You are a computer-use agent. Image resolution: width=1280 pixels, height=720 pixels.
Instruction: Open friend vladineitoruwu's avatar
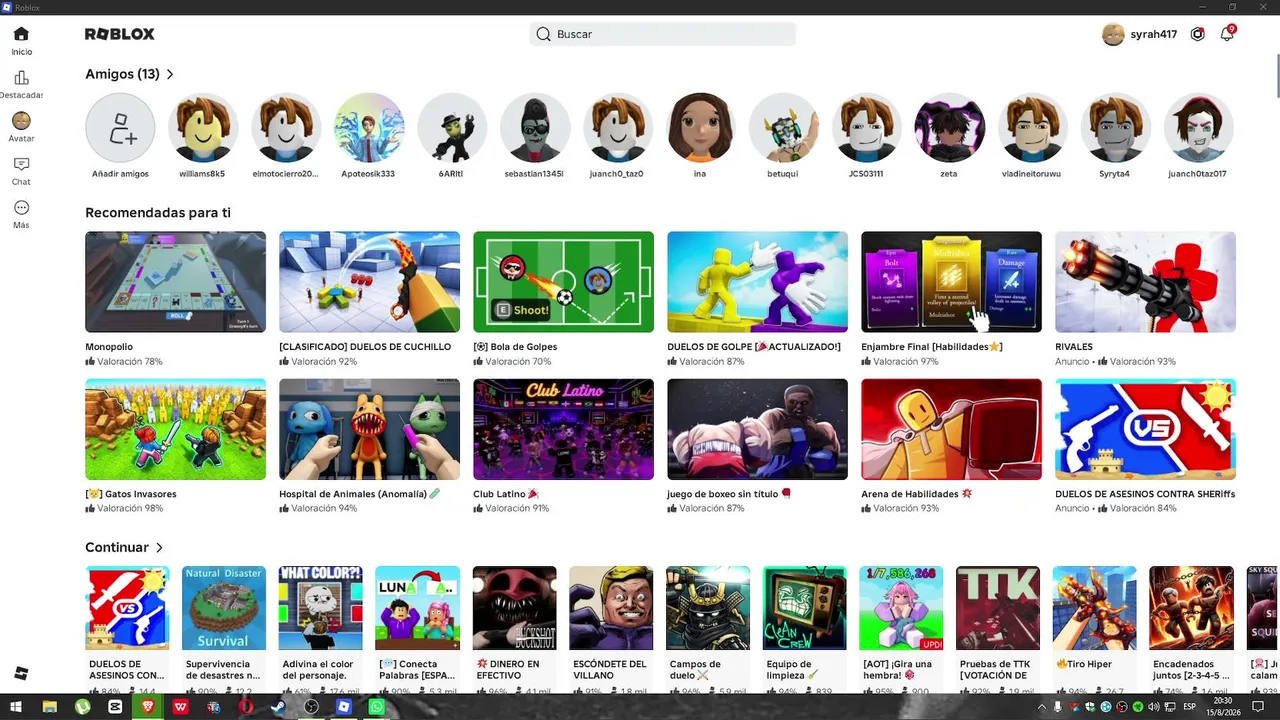pyautogui.click(x=1032, y=128)
